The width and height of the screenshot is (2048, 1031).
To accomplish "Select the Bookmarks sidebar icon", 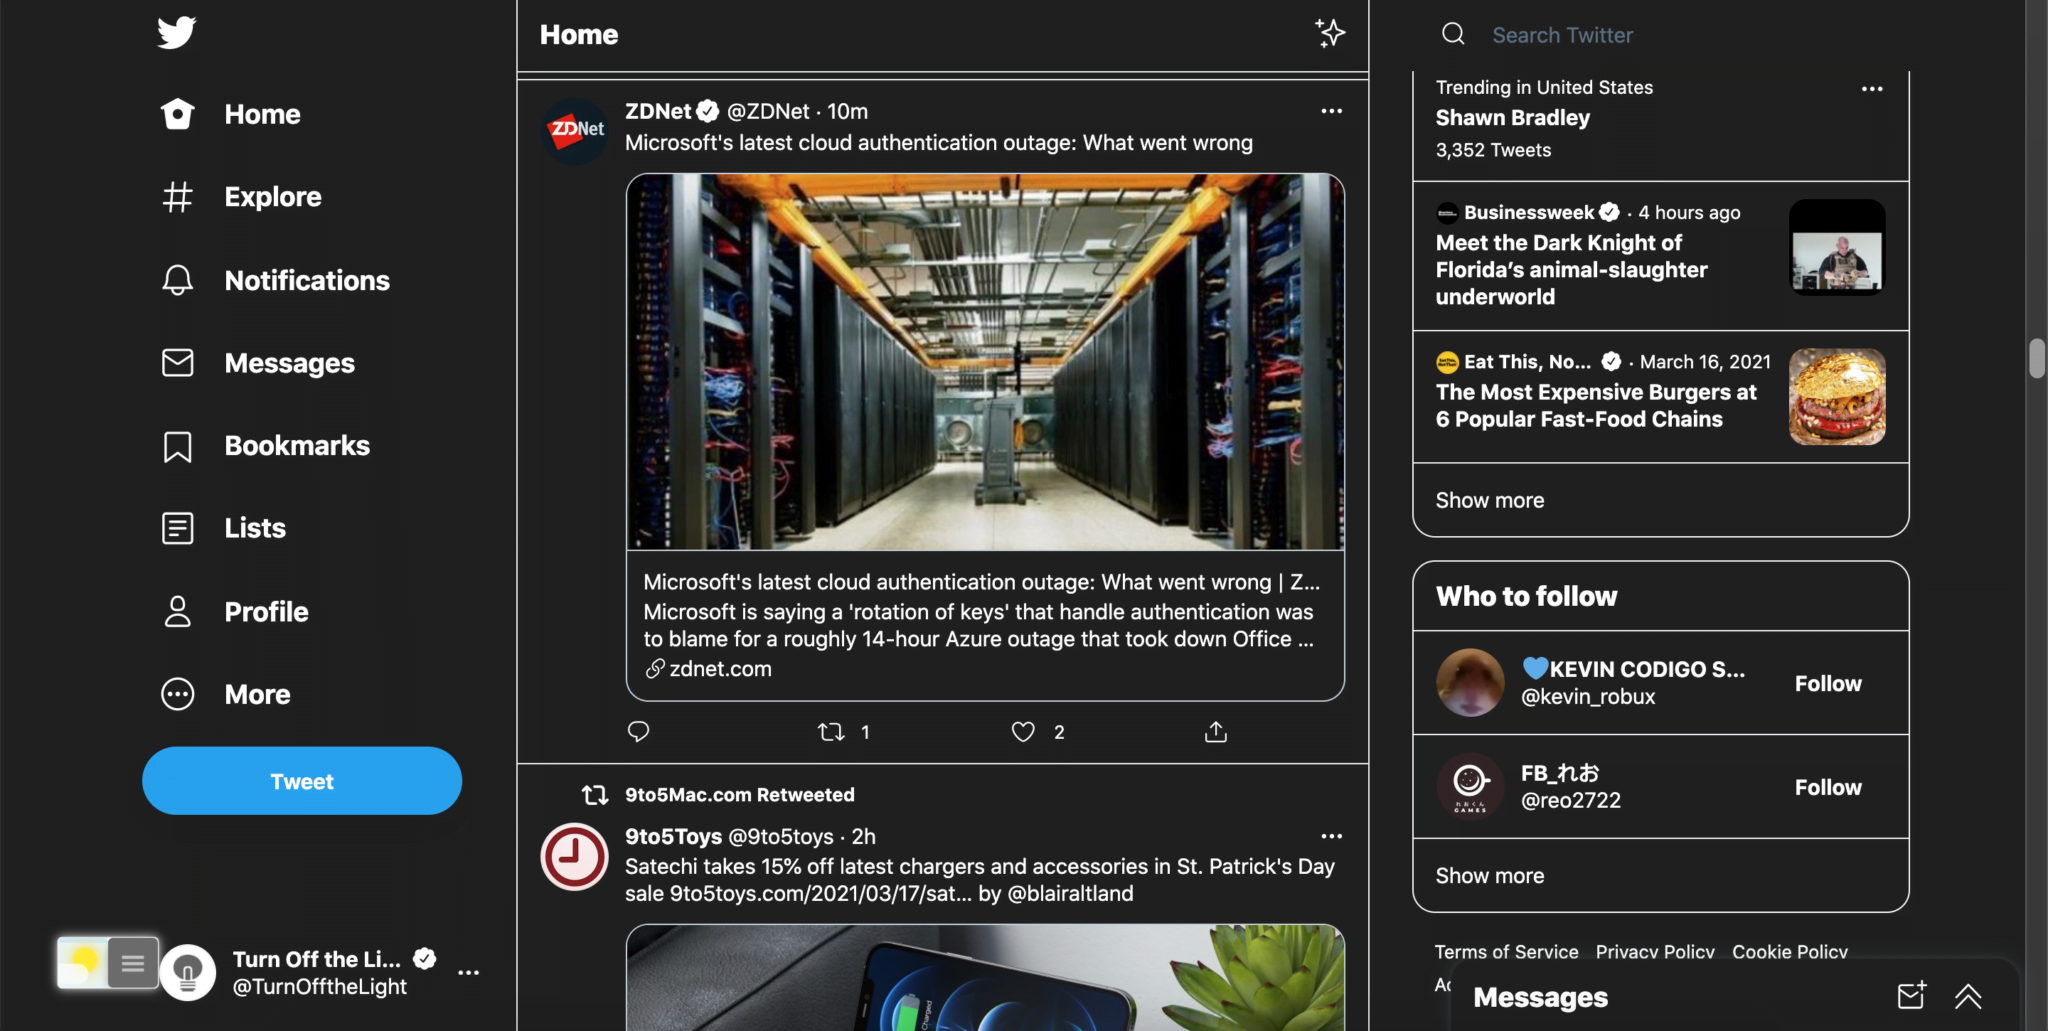I will click(x=177, y=446).
